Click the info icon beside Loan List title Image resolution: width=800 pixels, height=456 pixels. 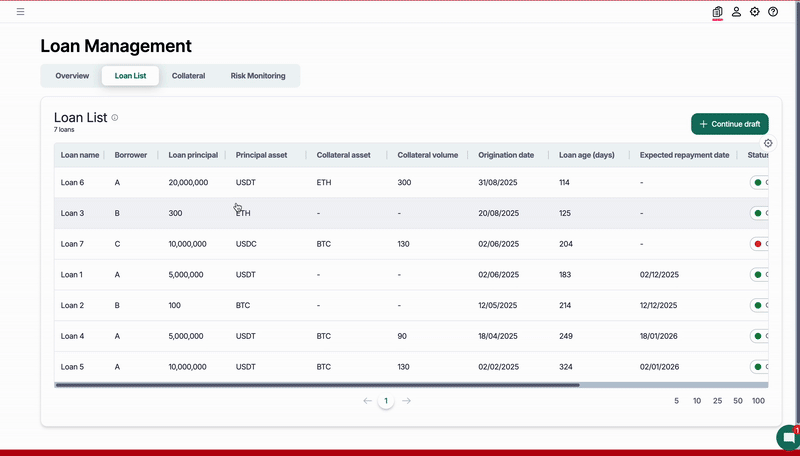(x=115, y=118)
